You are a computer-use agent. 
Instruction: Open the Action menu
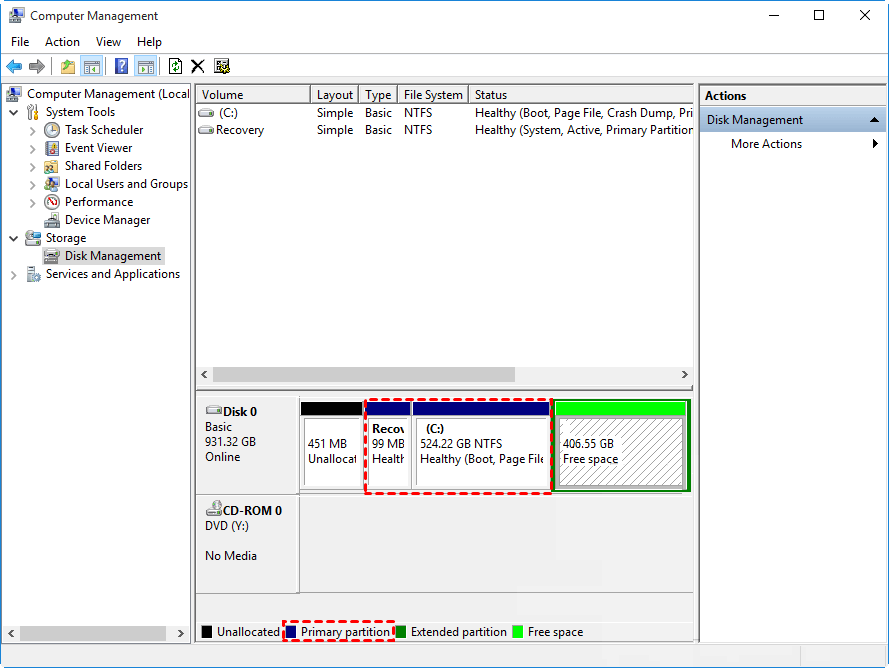pos(62,42)
